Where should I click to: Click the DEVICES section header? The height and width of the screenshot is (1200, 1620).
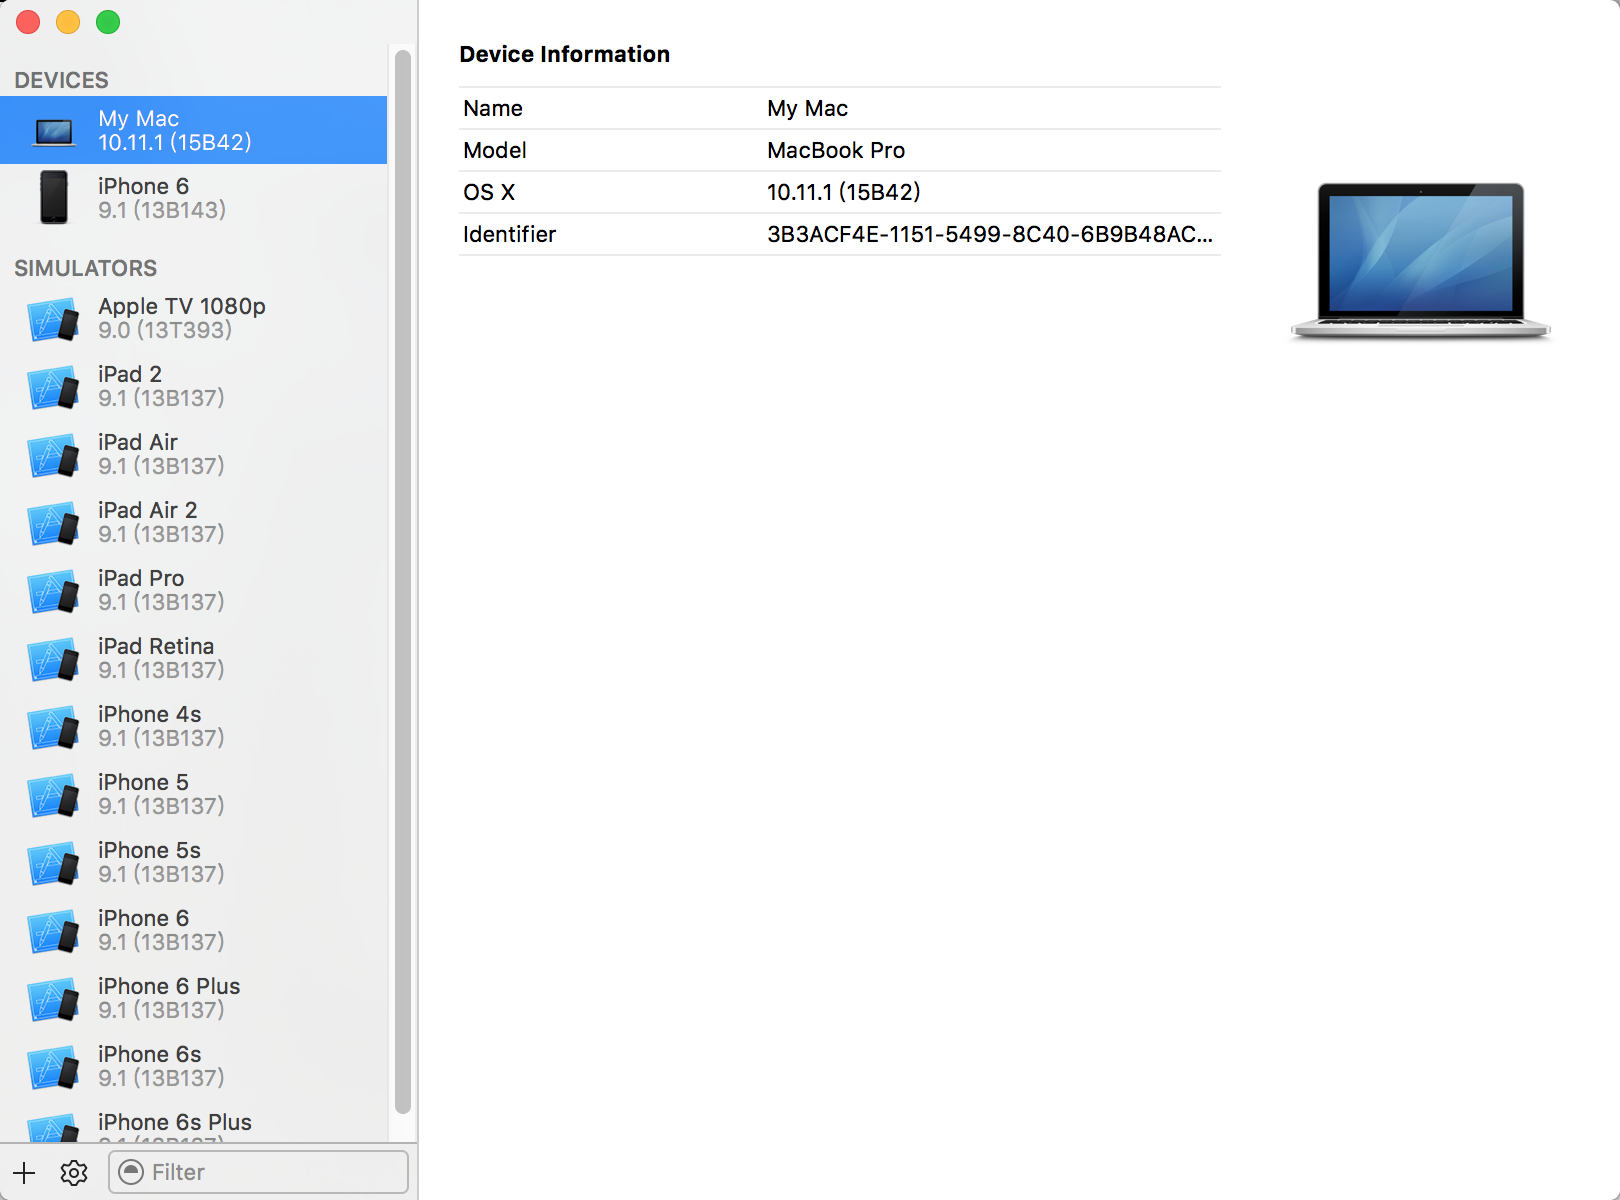61,80
